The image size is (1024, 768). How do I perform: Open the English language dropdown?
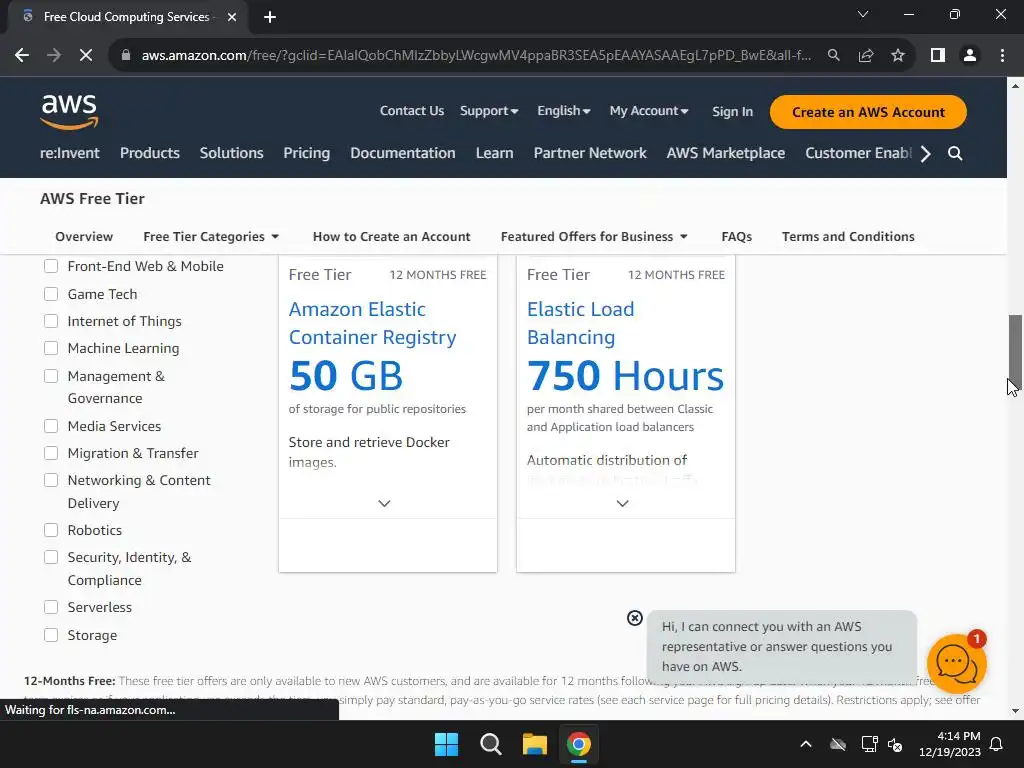(x=564, y=111)
